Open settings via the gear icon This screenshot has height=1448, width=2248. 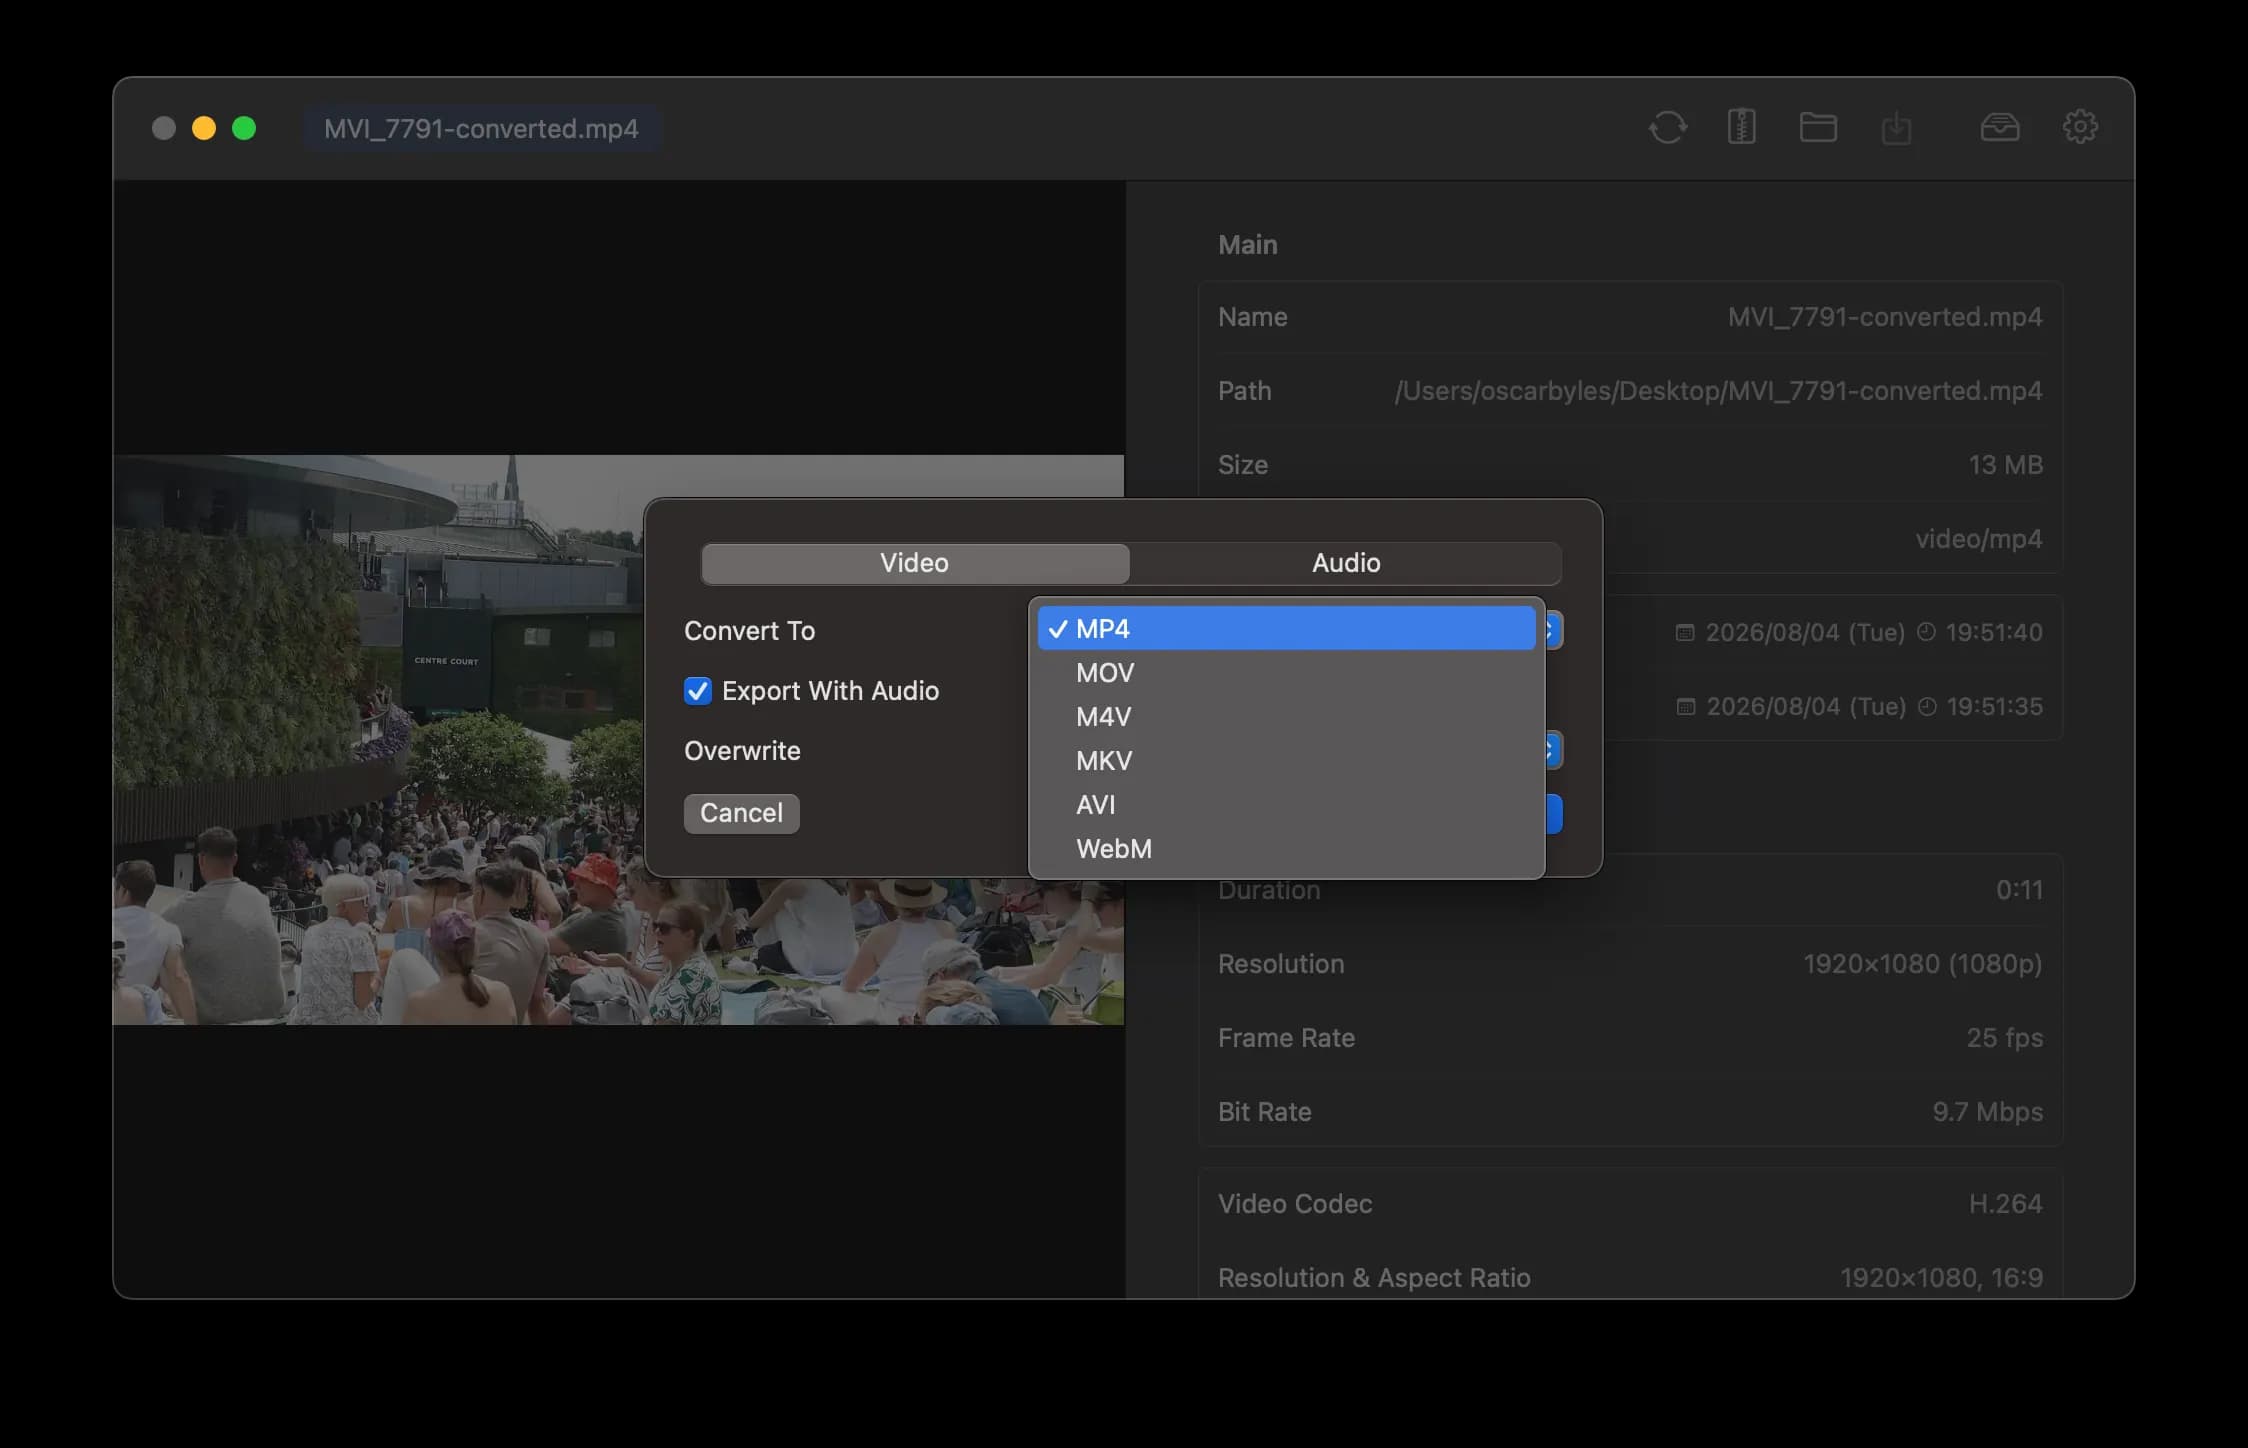click(2080, 127)
